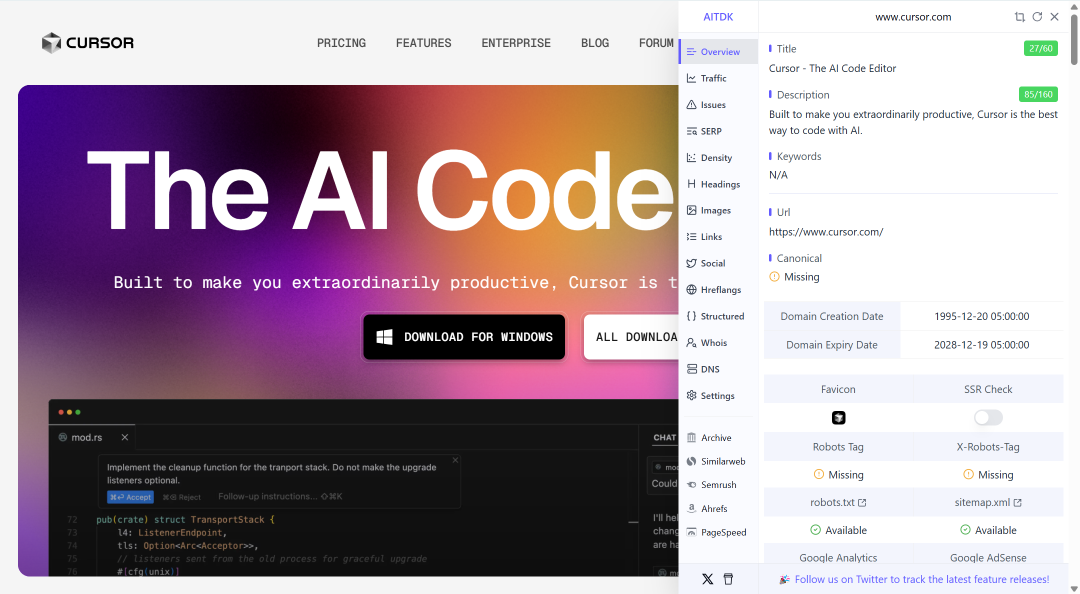Open the Overview section in AITDK sidebar
Image resolution: width=1080 pixels, height=594 pixels.
[718, 52]
